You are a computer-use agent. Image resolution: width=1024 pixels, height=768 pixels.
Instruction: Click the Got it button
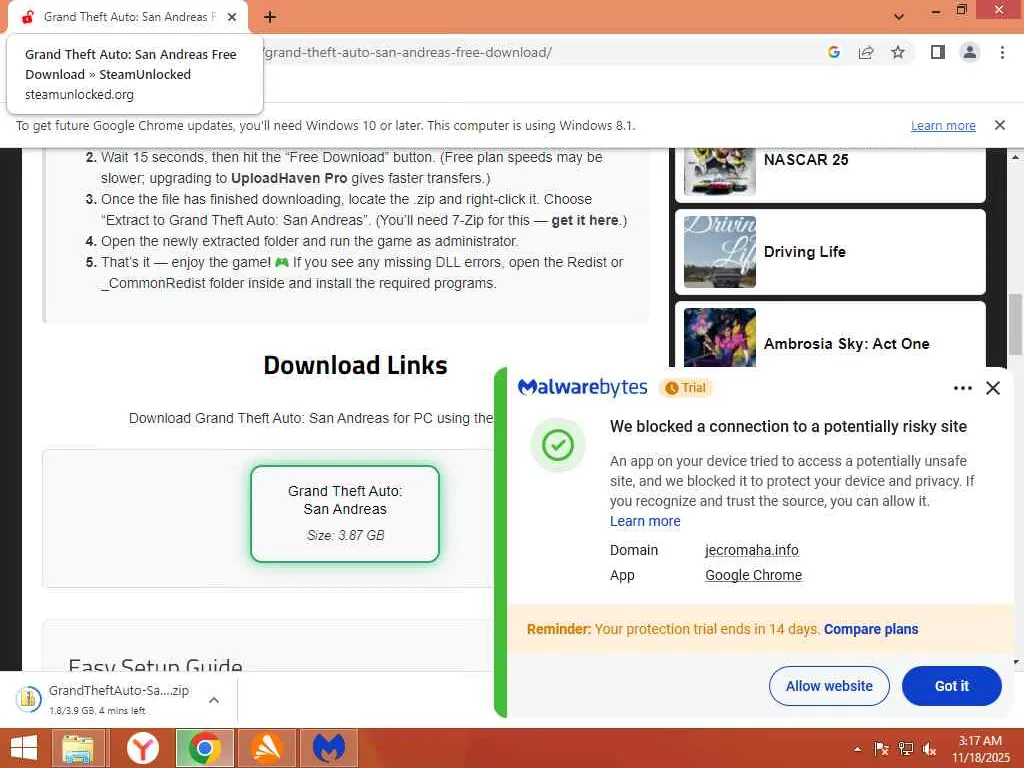(x=952, y=686)
